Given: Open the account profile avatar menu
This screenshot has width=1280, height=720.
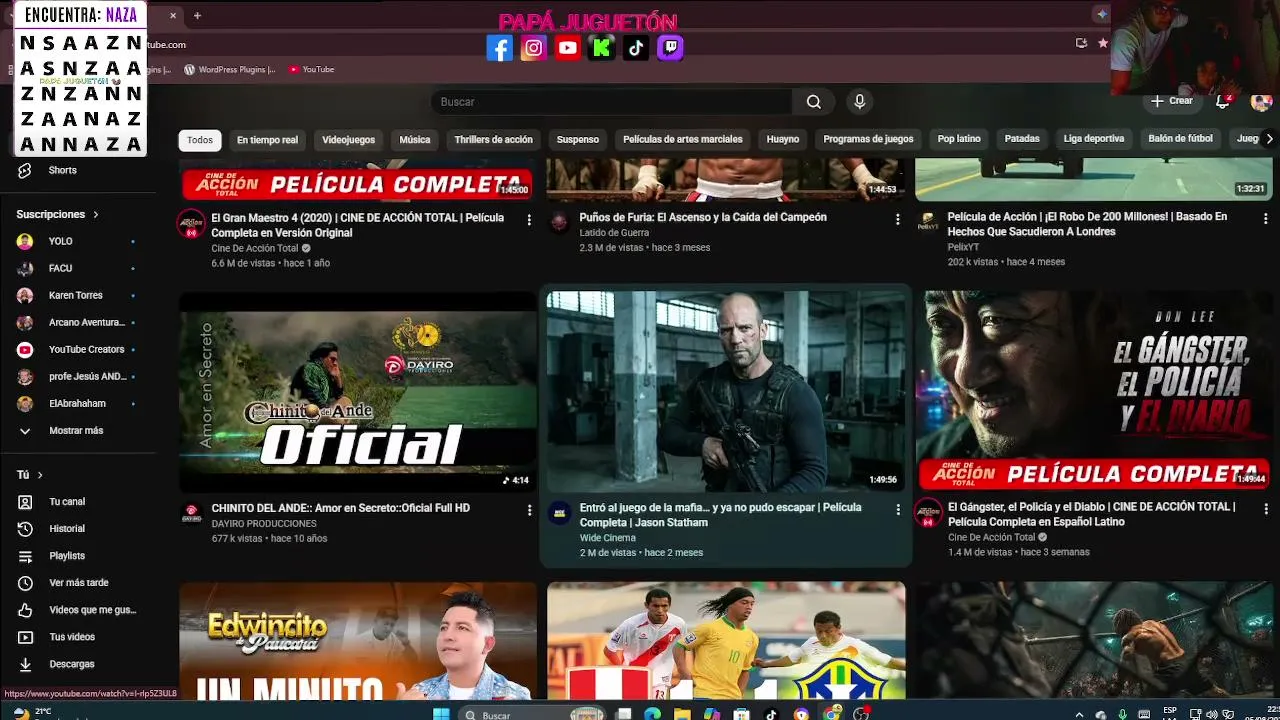Looking at the screenshot, I should (x=1261, y=102).
